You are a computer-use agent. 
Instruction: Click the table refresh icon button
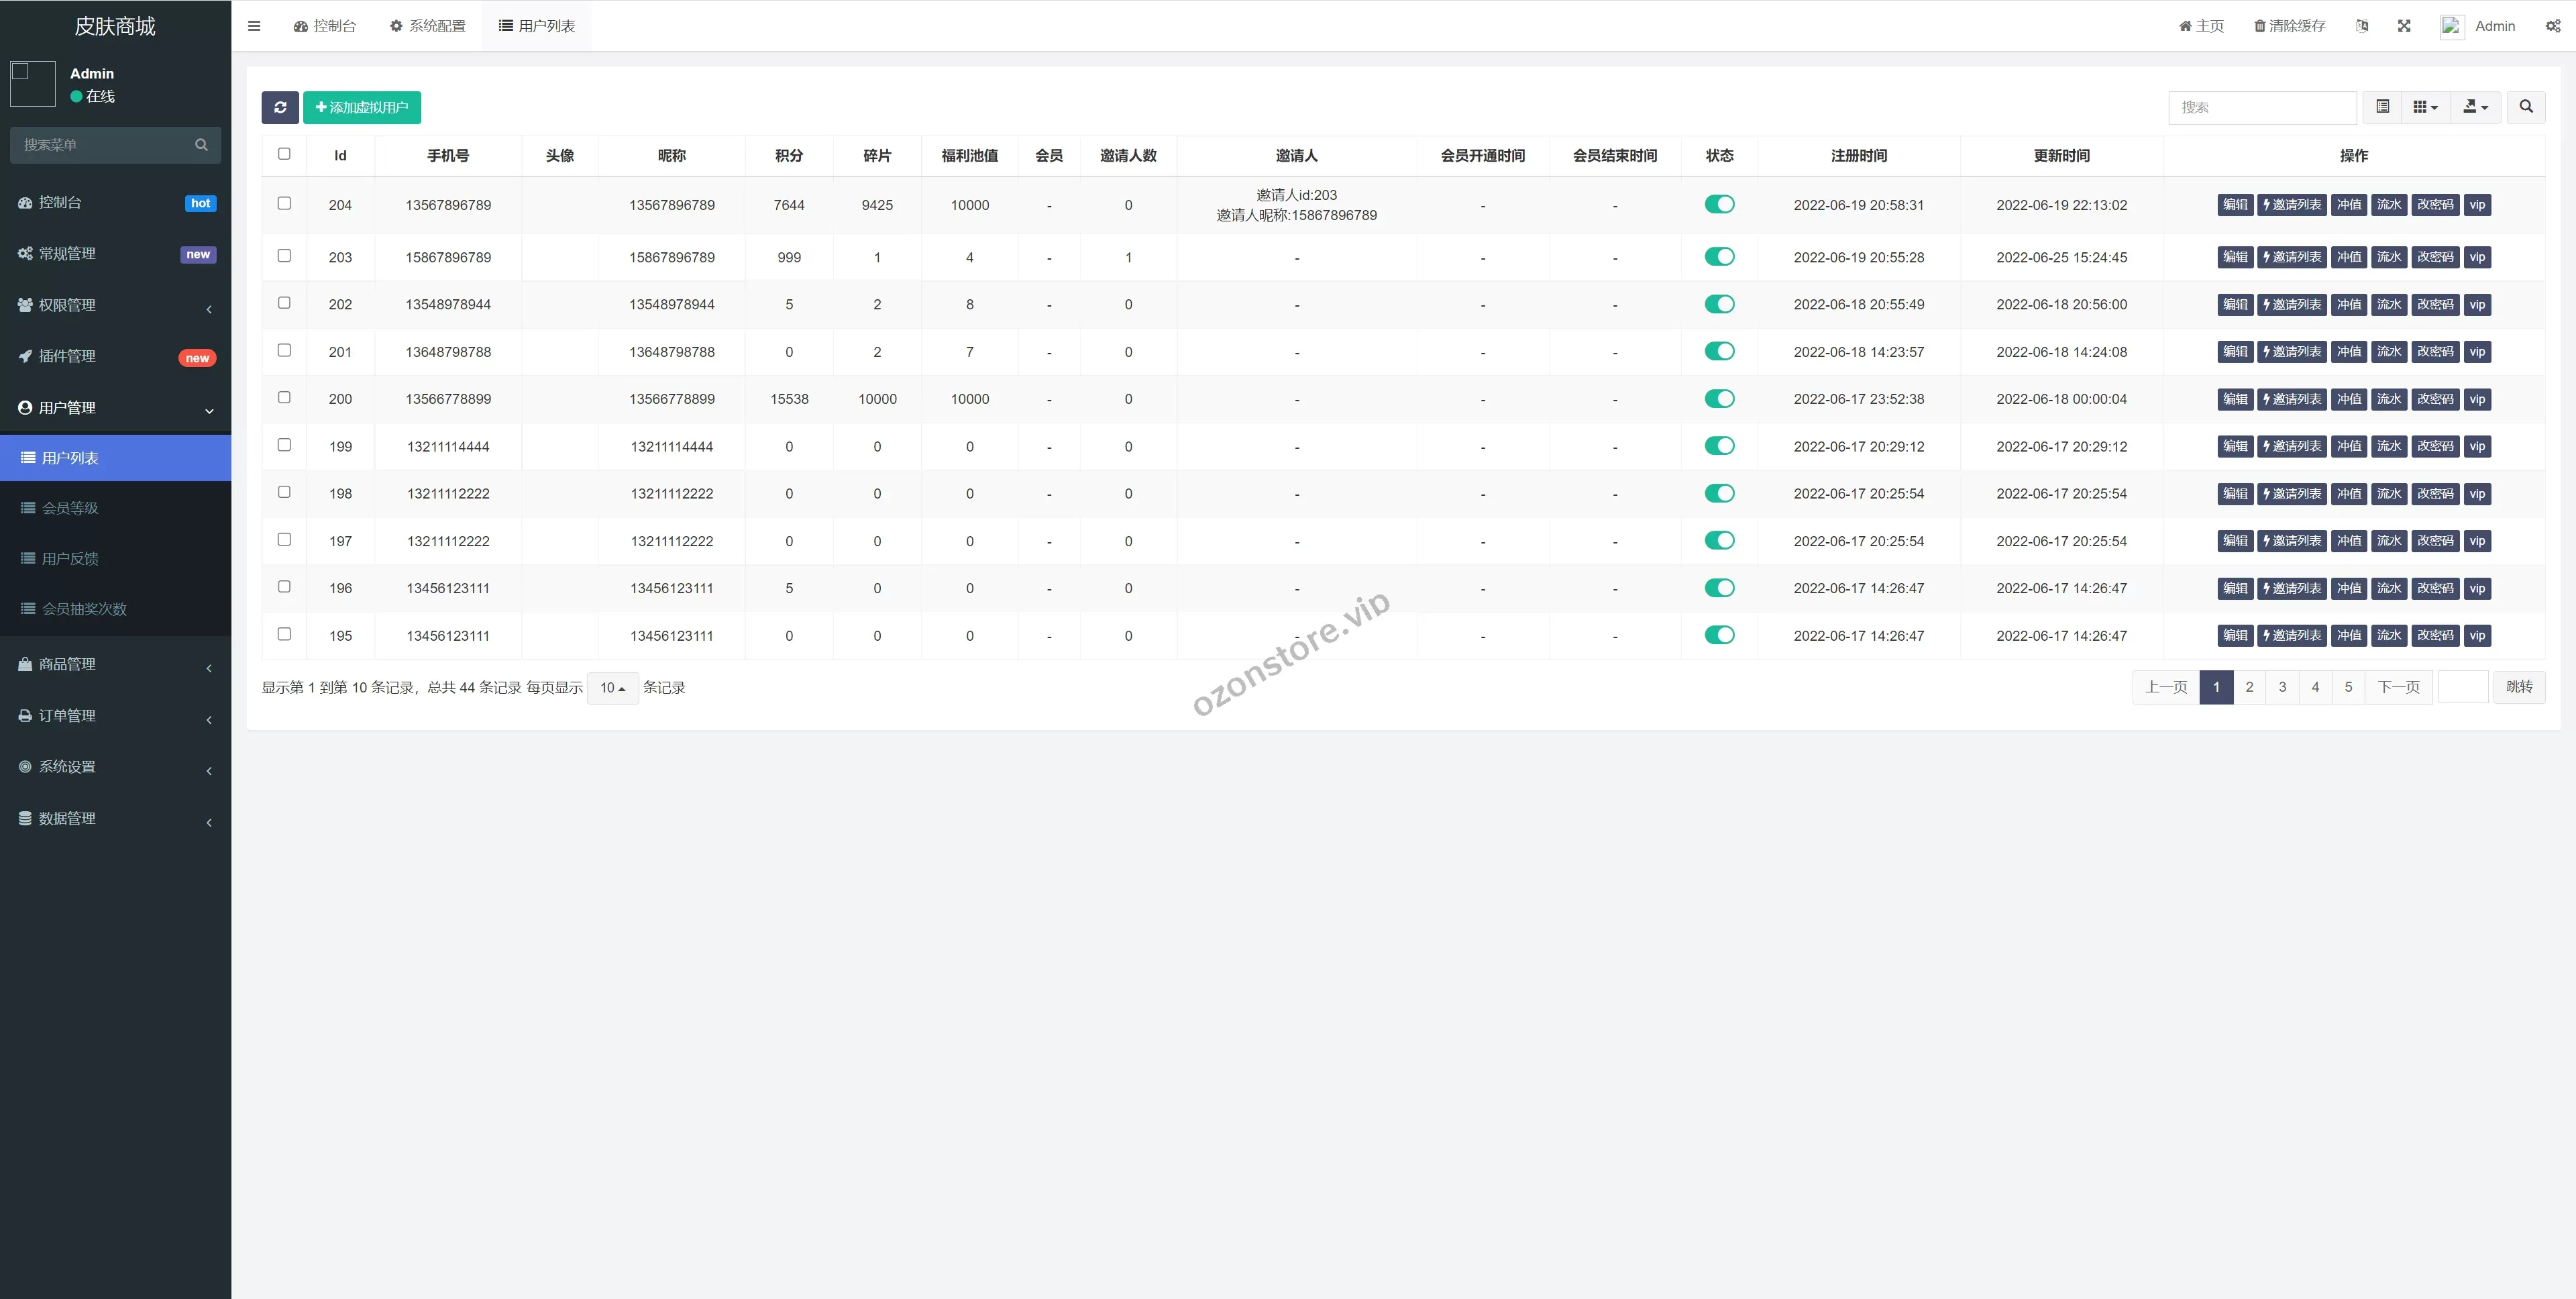pyautogui.click(x=280, y=107)
